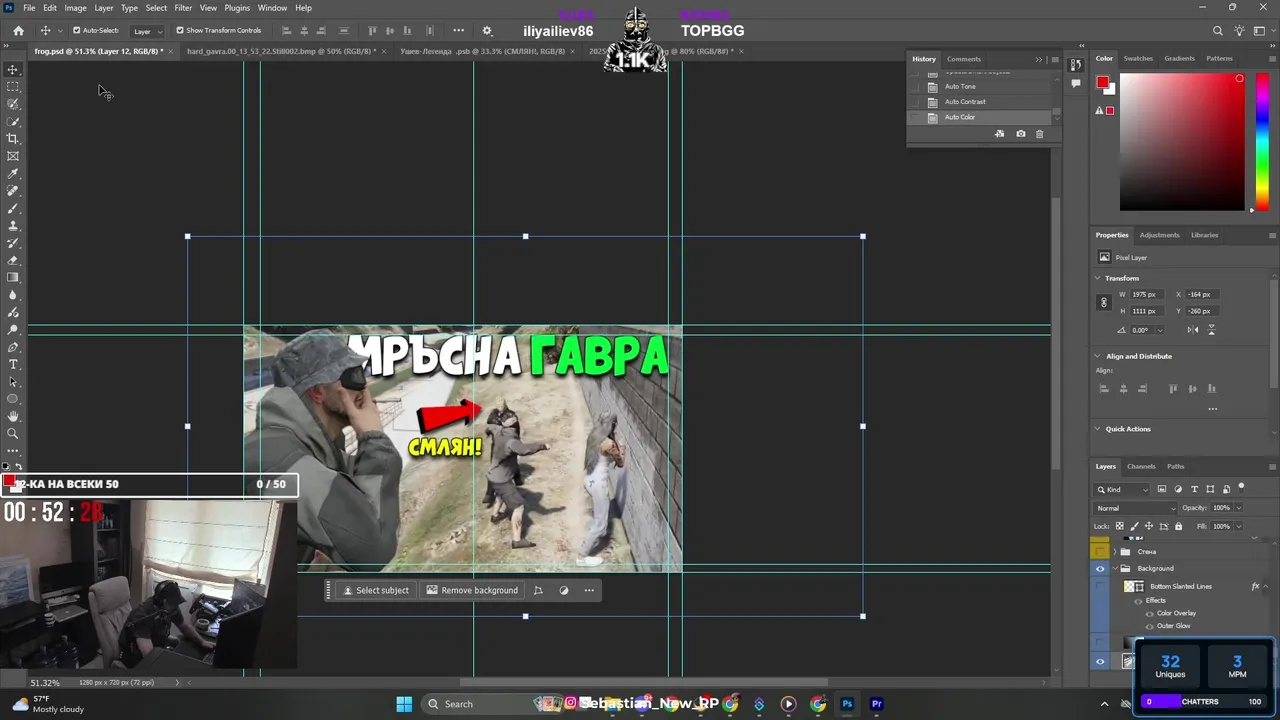Select the Move tool
Viewport: 1280px width, 720px height.
13,69
